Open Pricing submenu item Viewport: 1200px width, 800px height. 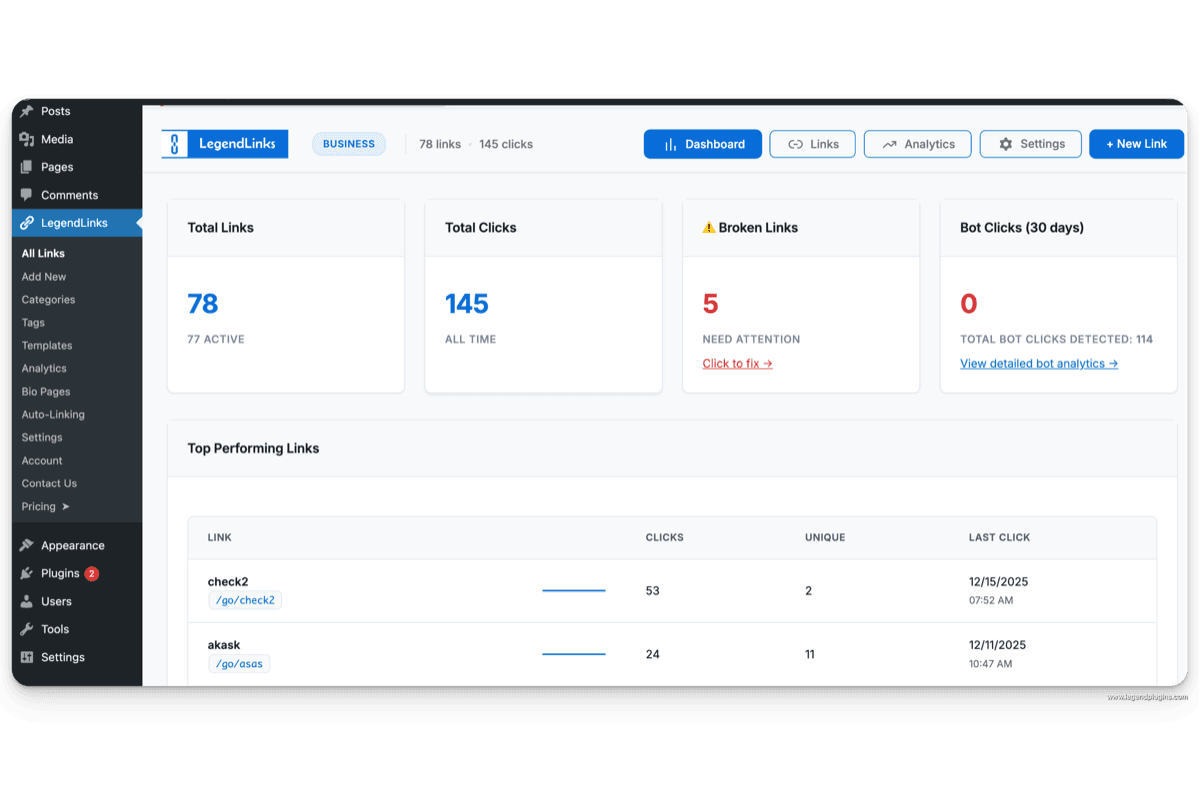39,506
